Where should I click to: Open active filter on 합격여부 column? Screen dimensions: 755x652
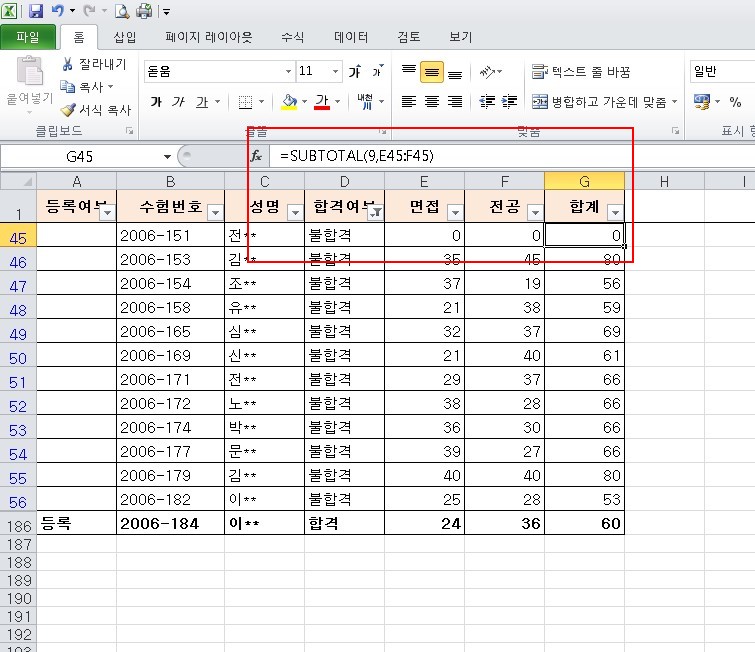(x=376, y=212)
